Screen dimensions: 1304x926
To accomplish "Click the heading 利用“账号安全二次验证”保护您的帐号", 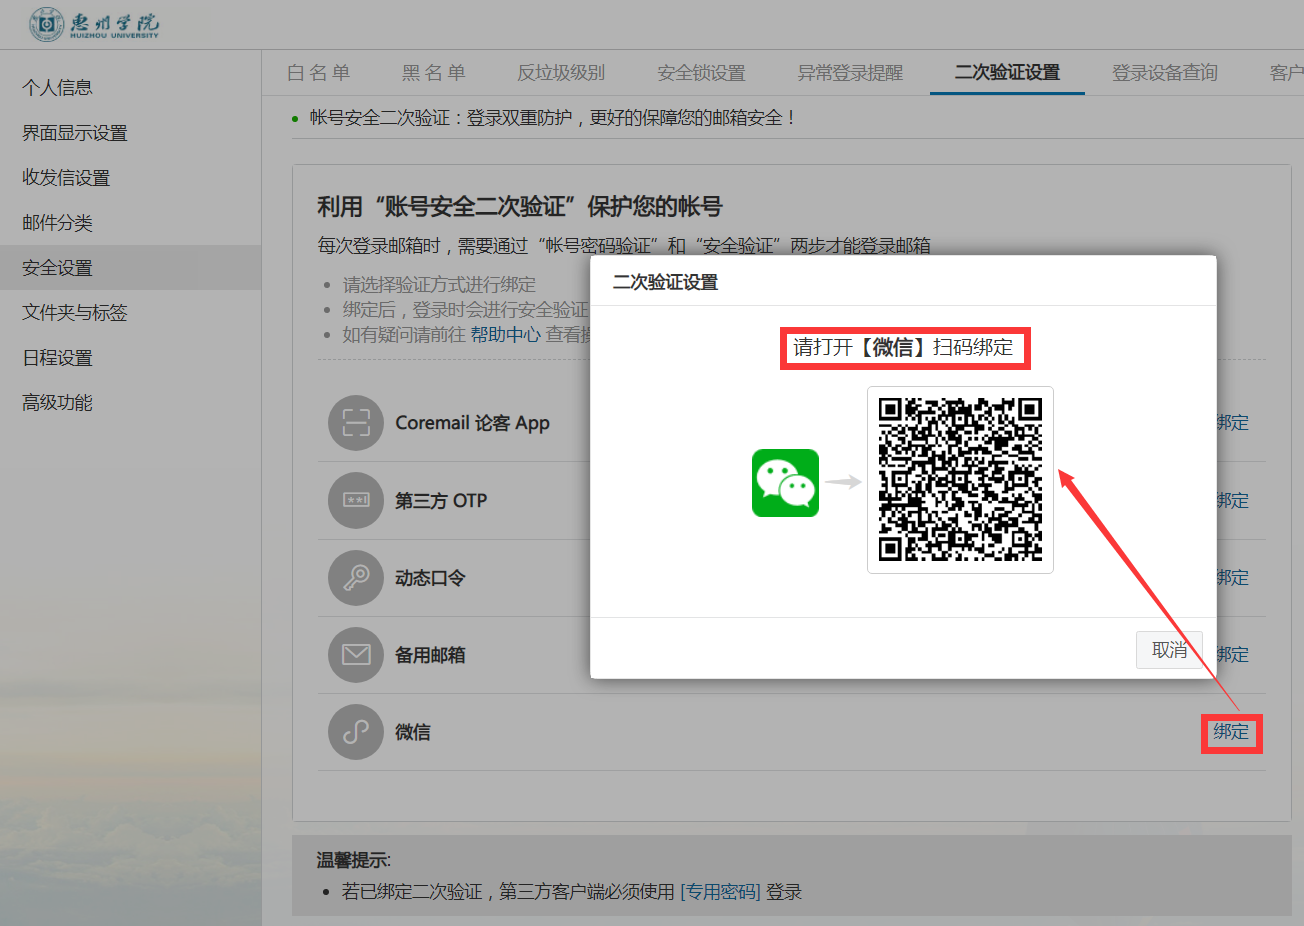I will [x=519, y=207].
